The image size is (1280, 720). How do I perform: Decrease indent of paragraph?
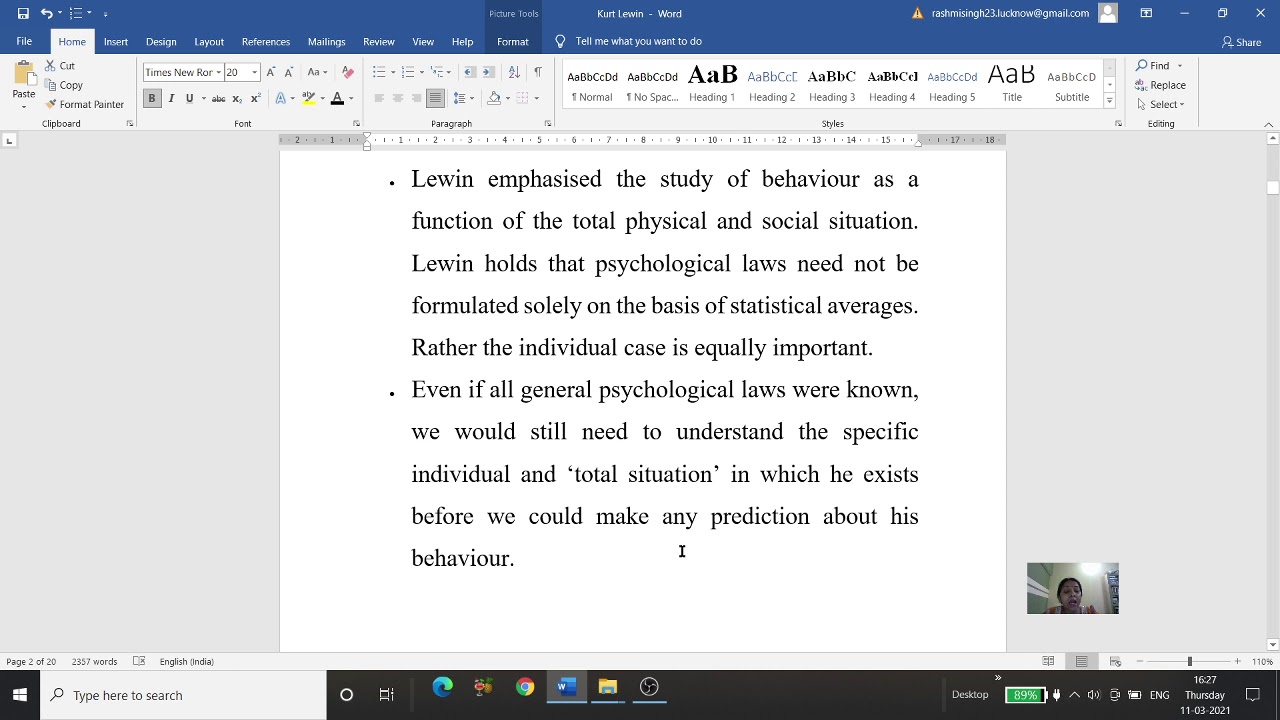coord(469,72)
